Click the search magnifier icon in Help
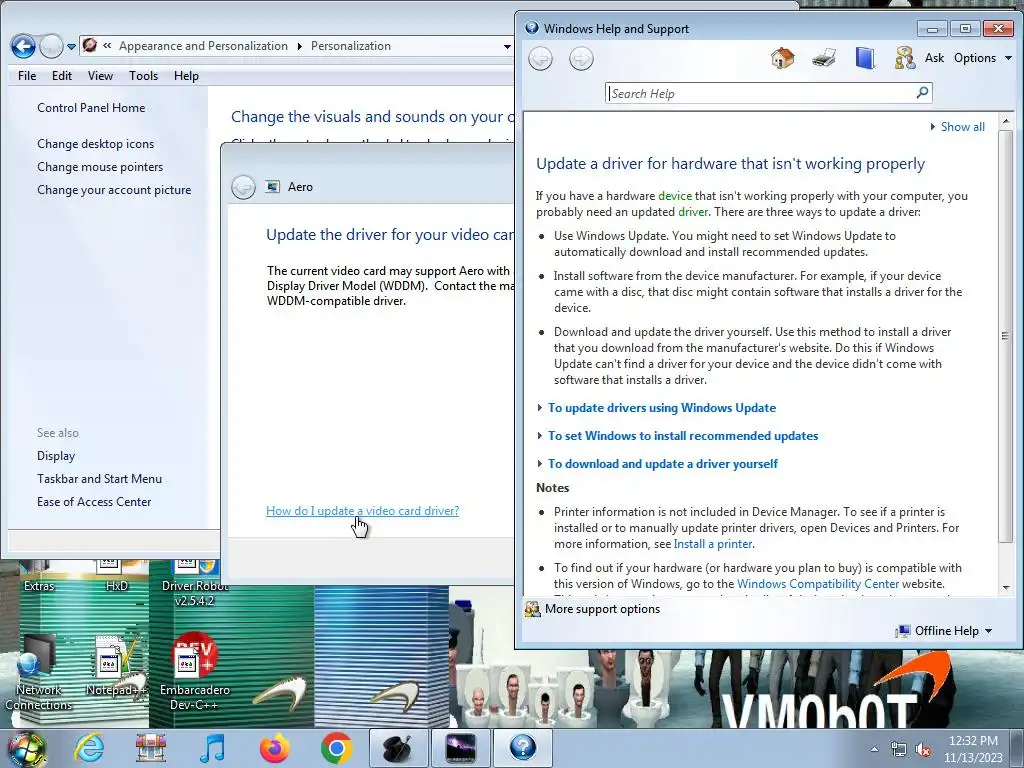 922,93
